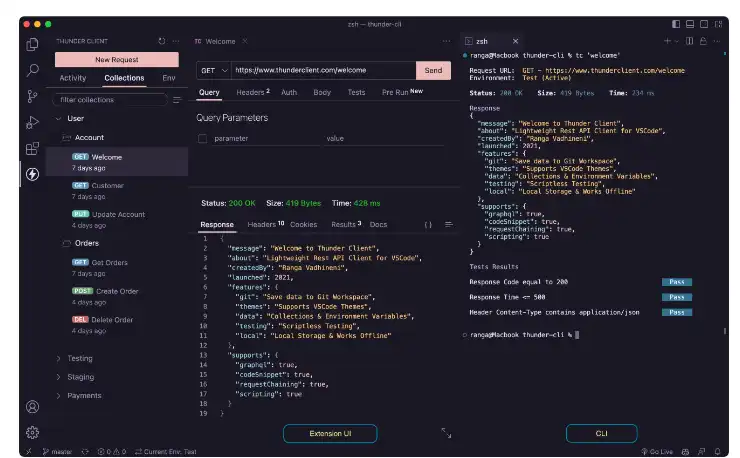Screen dimensions: 740x458
Task: Click the customize layout icon in title bar
Action: pos(718,24)
